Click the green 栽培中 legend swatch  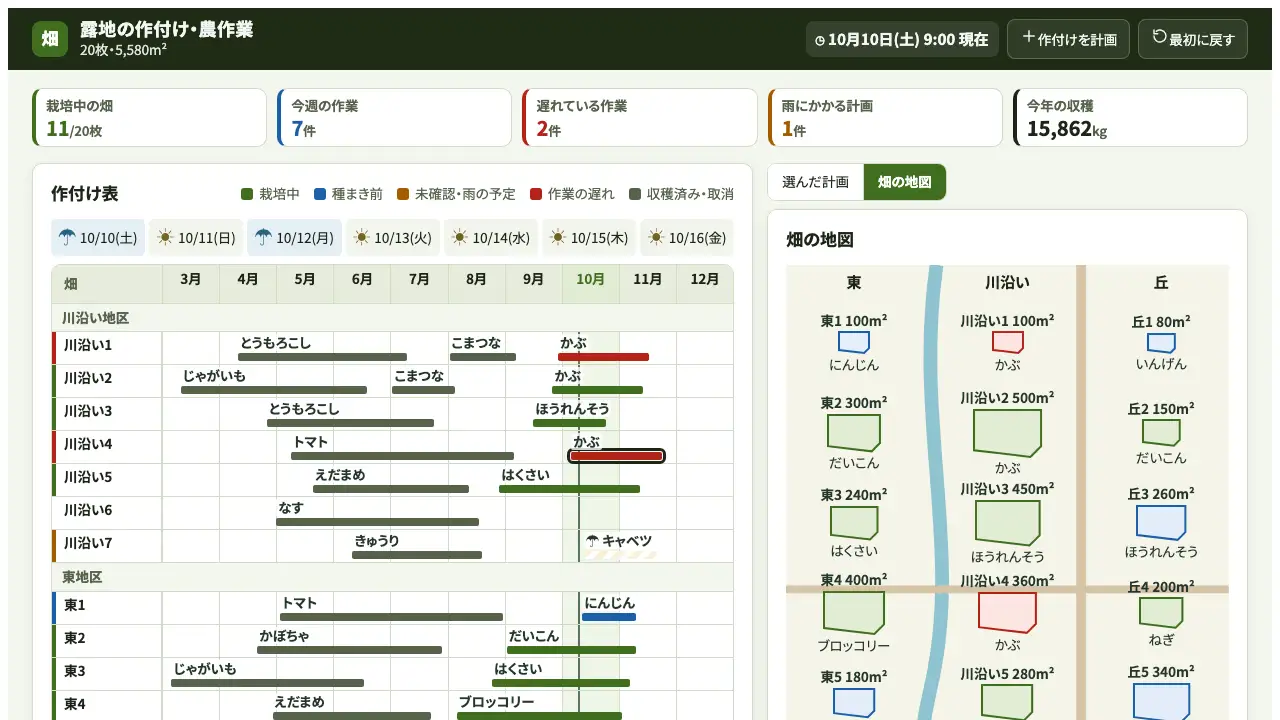click(x=247, y=194)
